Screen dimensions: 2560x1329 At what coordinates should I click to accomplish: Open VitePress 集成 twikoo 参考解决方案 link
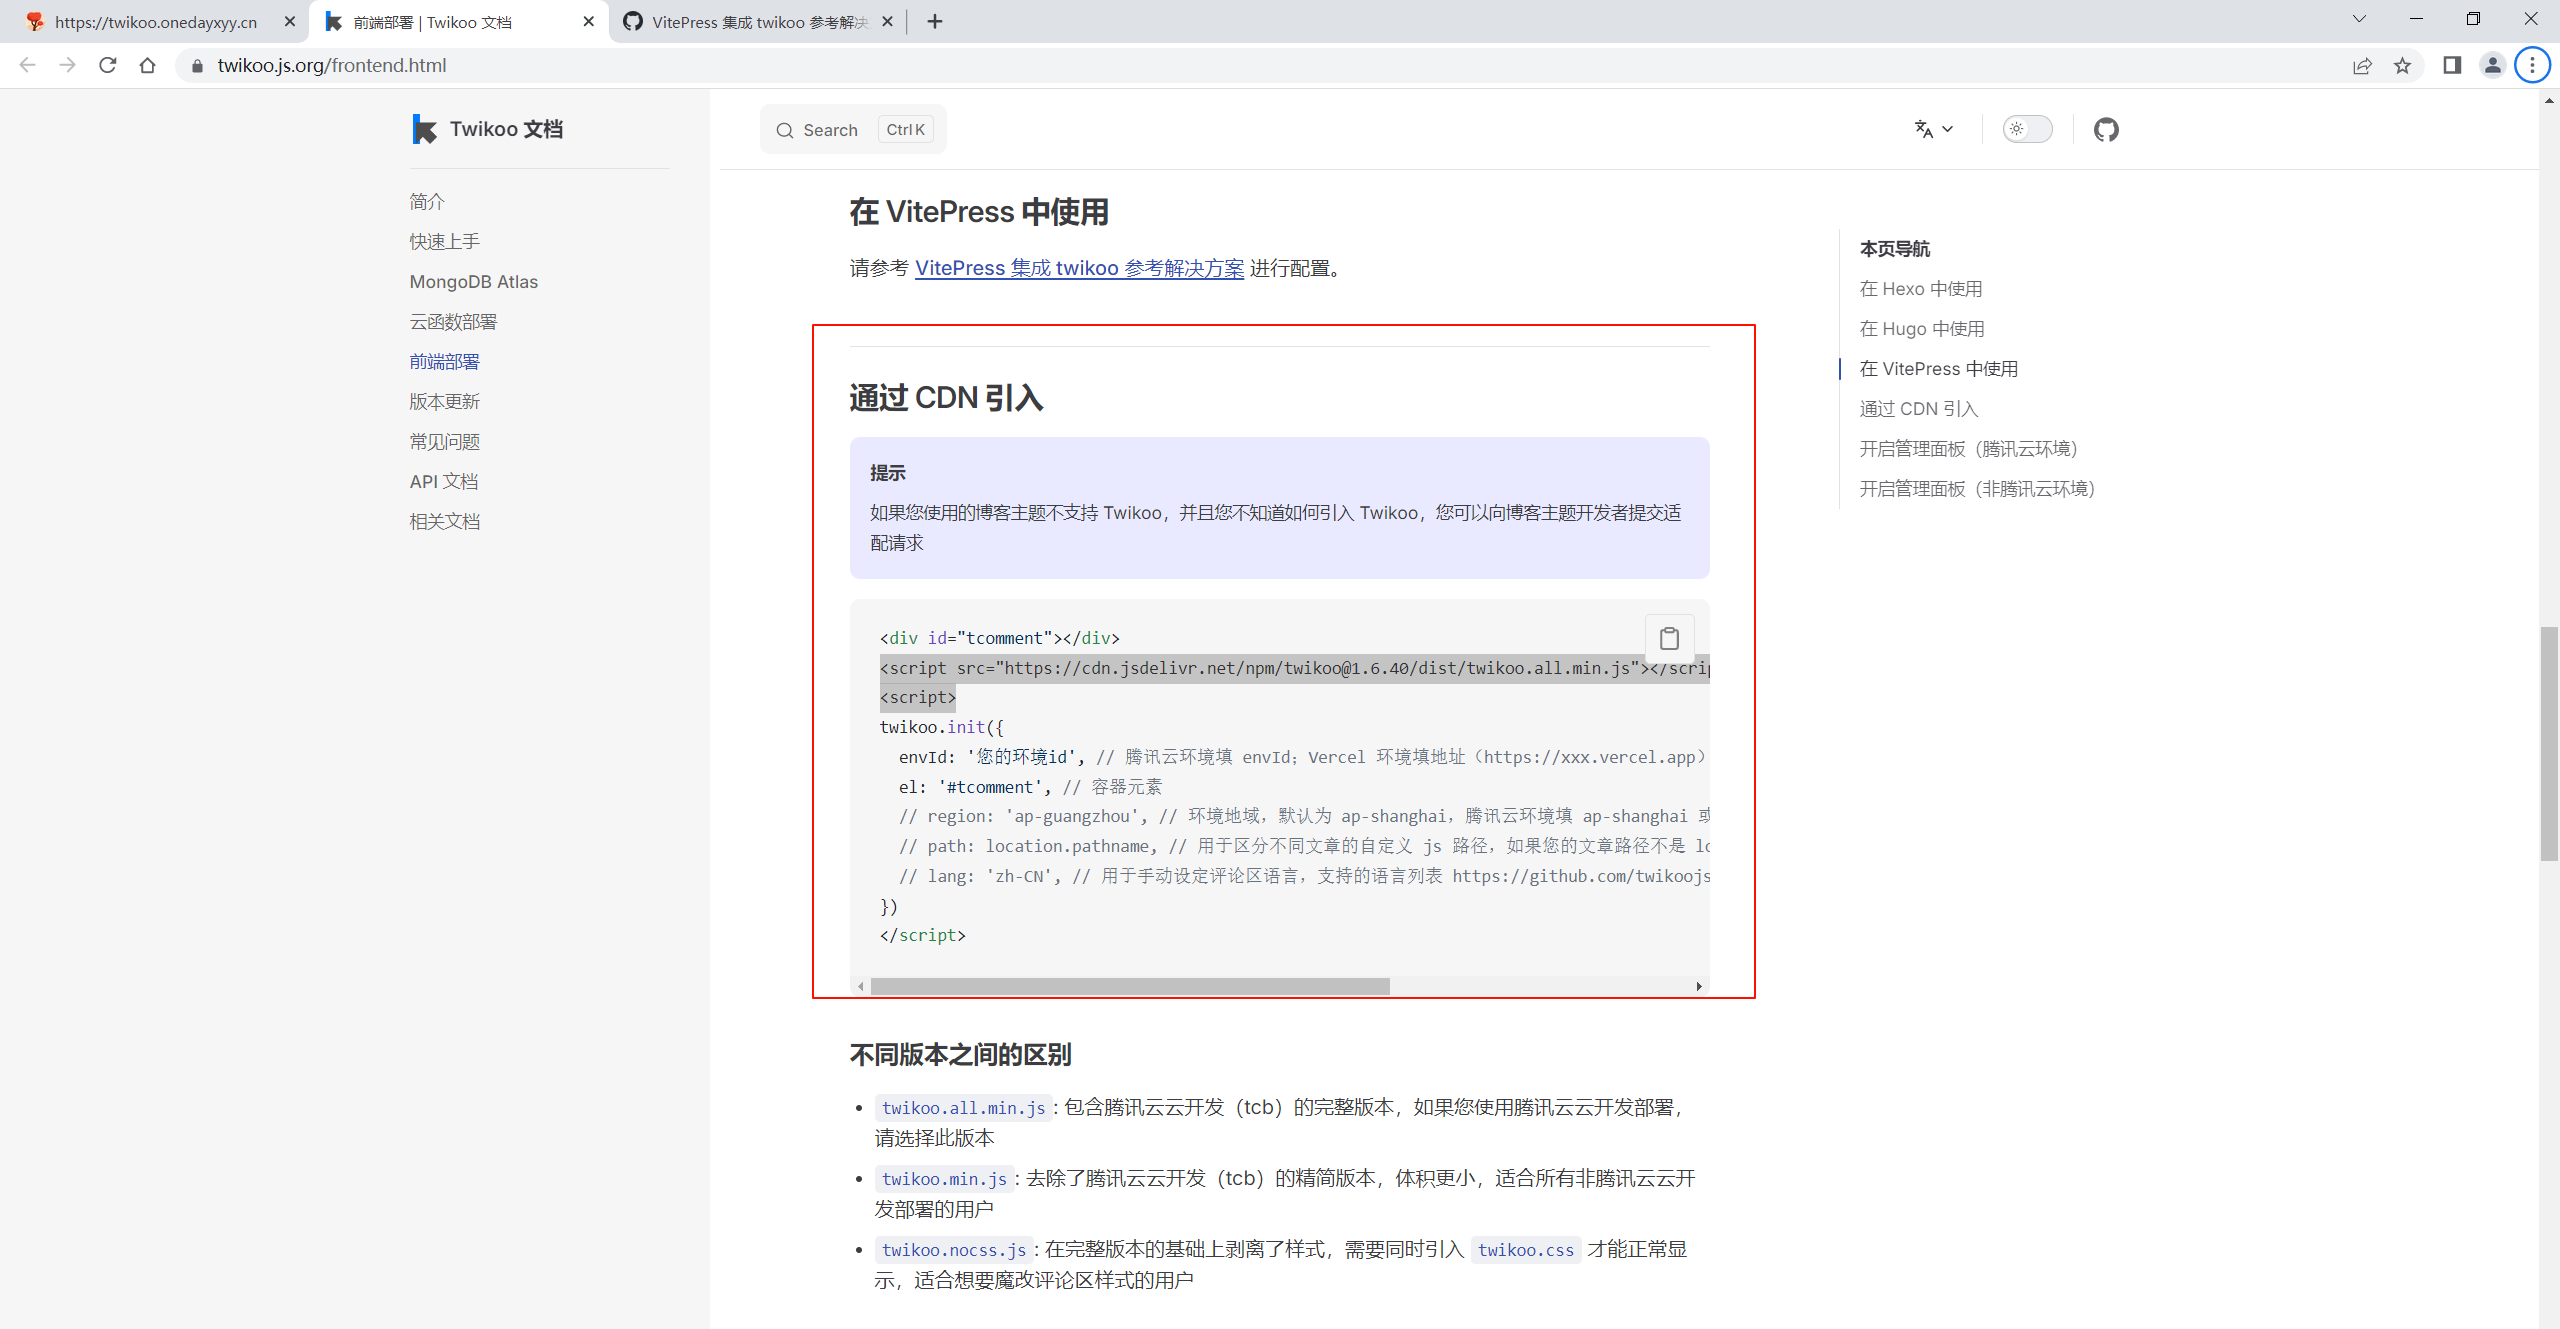(1079, 268)
